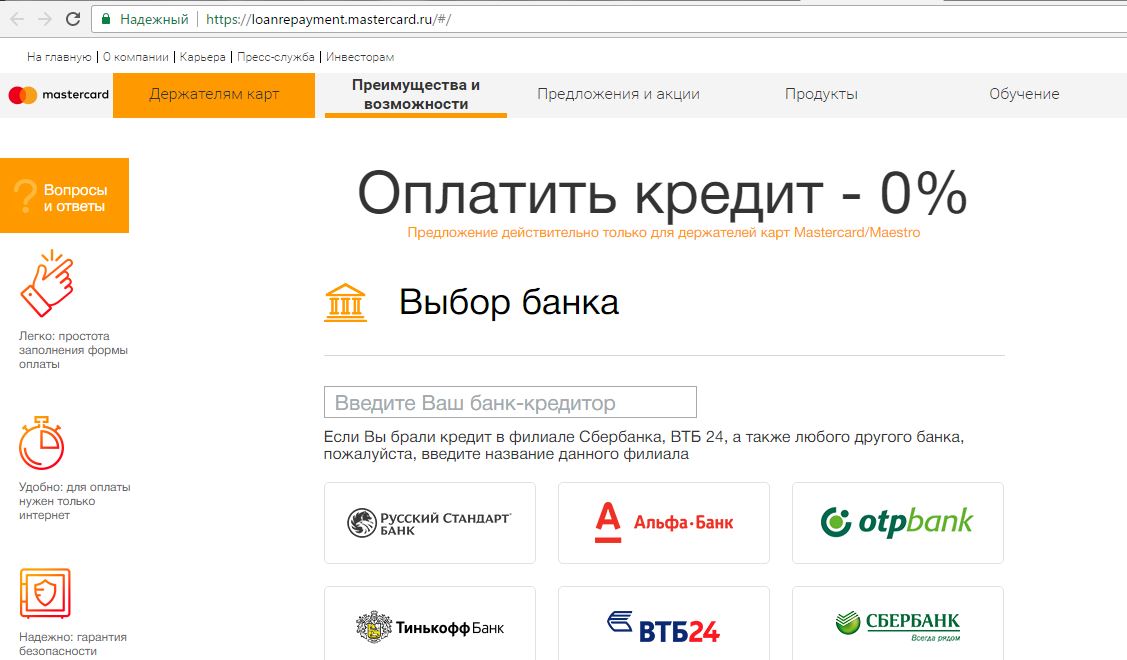Click the Надежно: гарантия безопасности text

point(73,644)
